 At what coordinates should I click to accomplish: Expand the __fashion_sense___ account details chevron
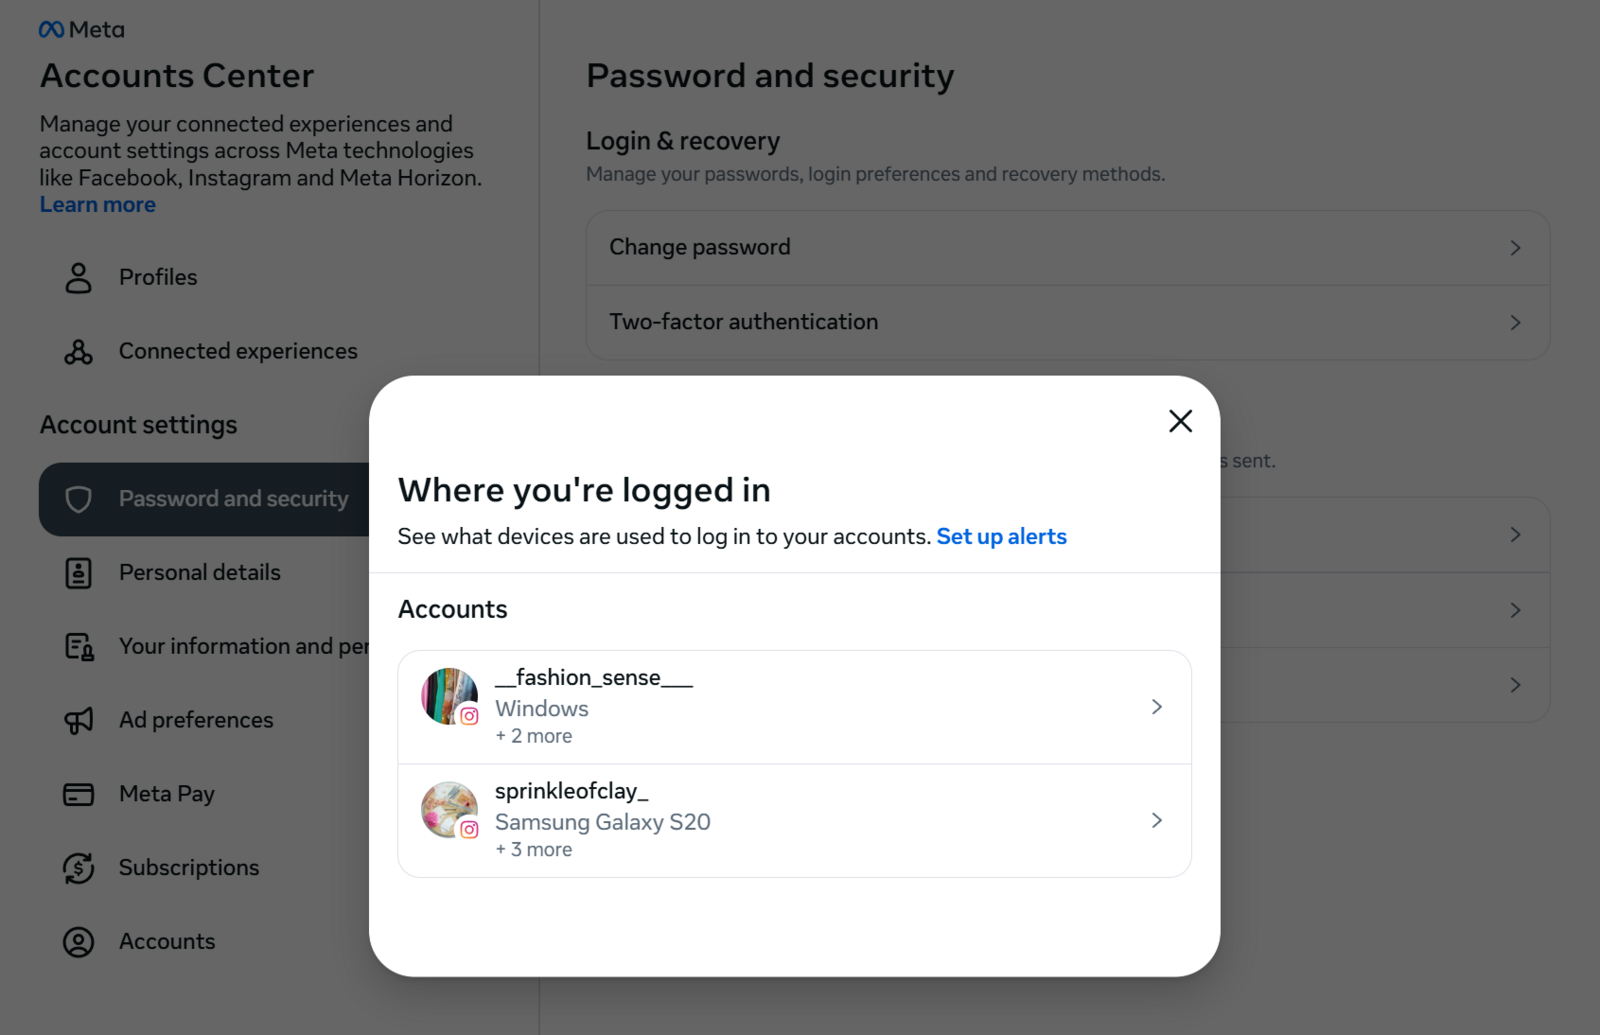pos(1157,706)
